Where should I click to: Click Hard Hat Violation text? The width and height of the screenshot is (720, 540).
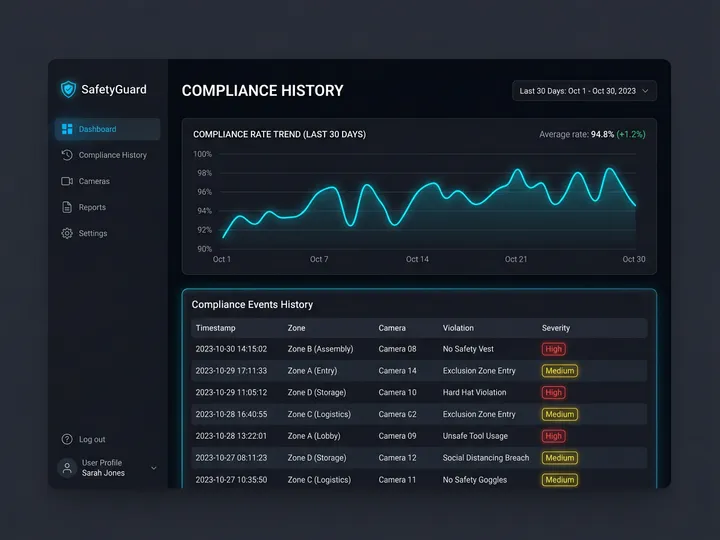pos(474,393)
